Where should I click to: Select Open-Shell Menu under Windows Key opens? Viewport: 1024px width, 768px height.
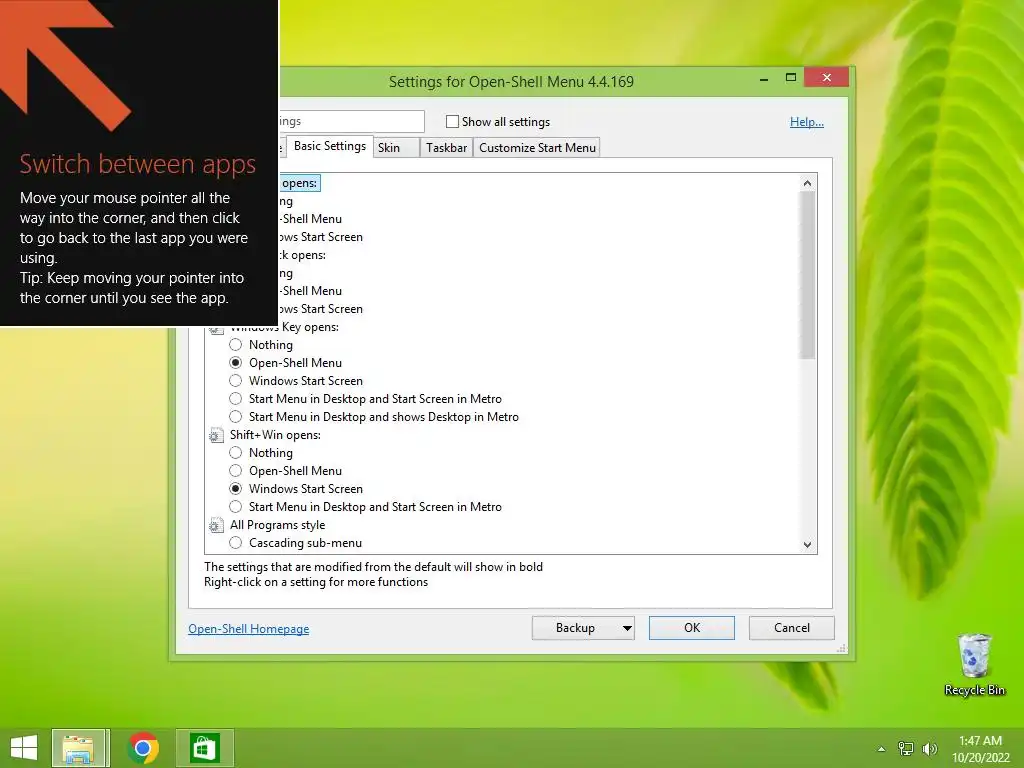(236, 362)
